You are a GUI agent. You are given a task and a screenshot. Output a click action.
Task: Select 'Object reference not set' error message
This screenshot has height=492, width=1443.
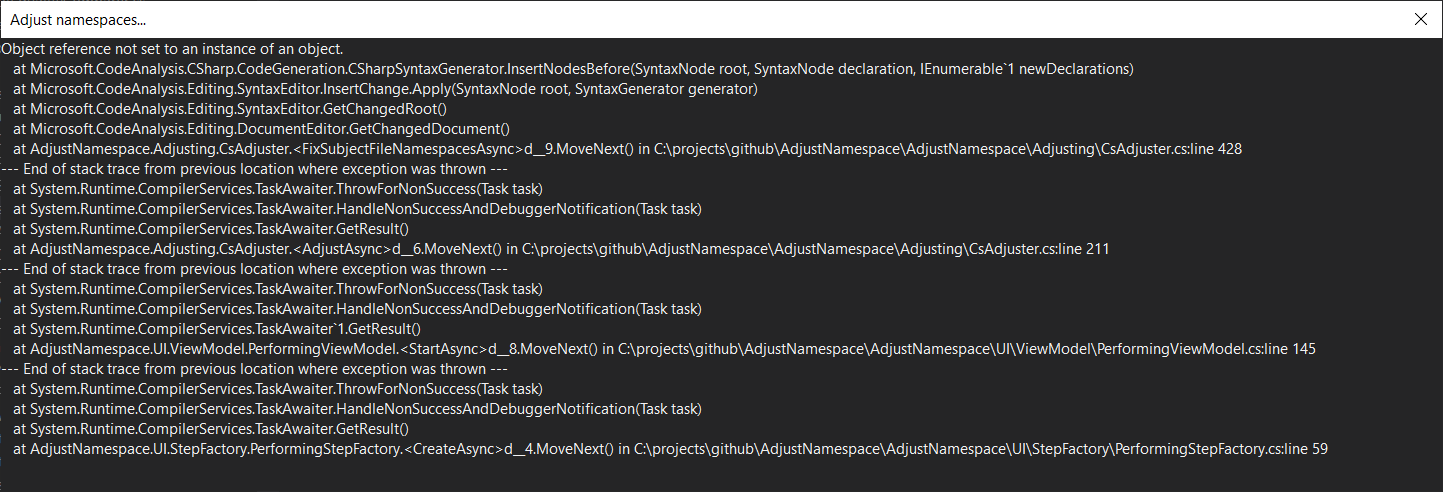172,49
